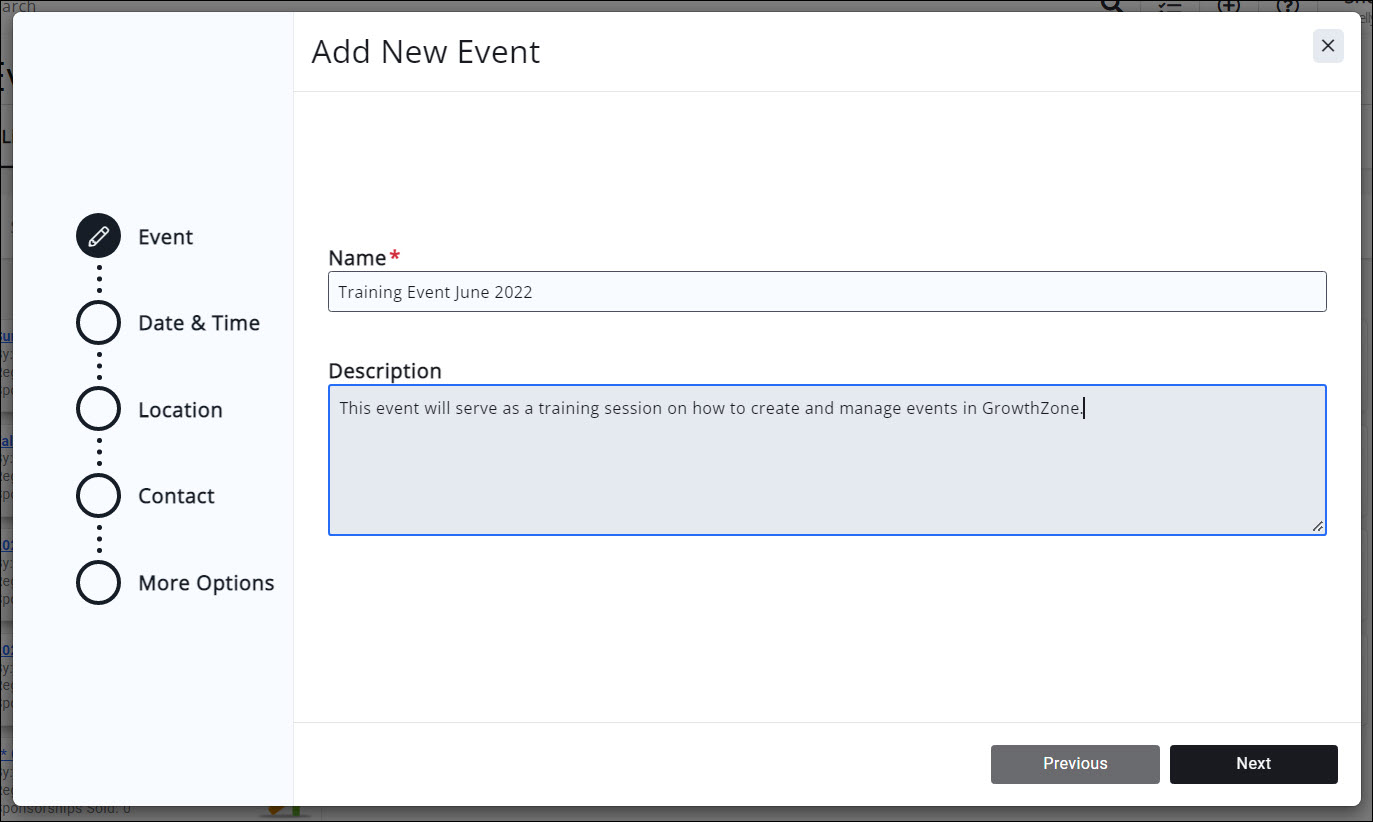Screen dimensions: 1373x822
Task: Go to the Event step label
Action: pyautogui.click(x=165, y=237)
